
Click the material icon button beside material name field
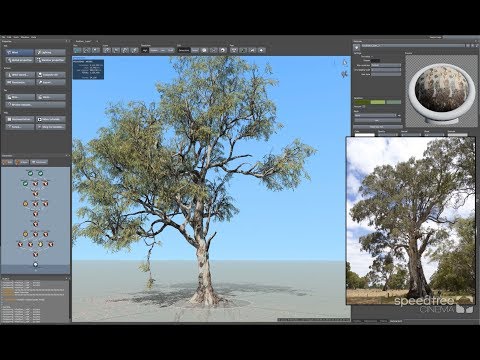click(x=357, y=48)
